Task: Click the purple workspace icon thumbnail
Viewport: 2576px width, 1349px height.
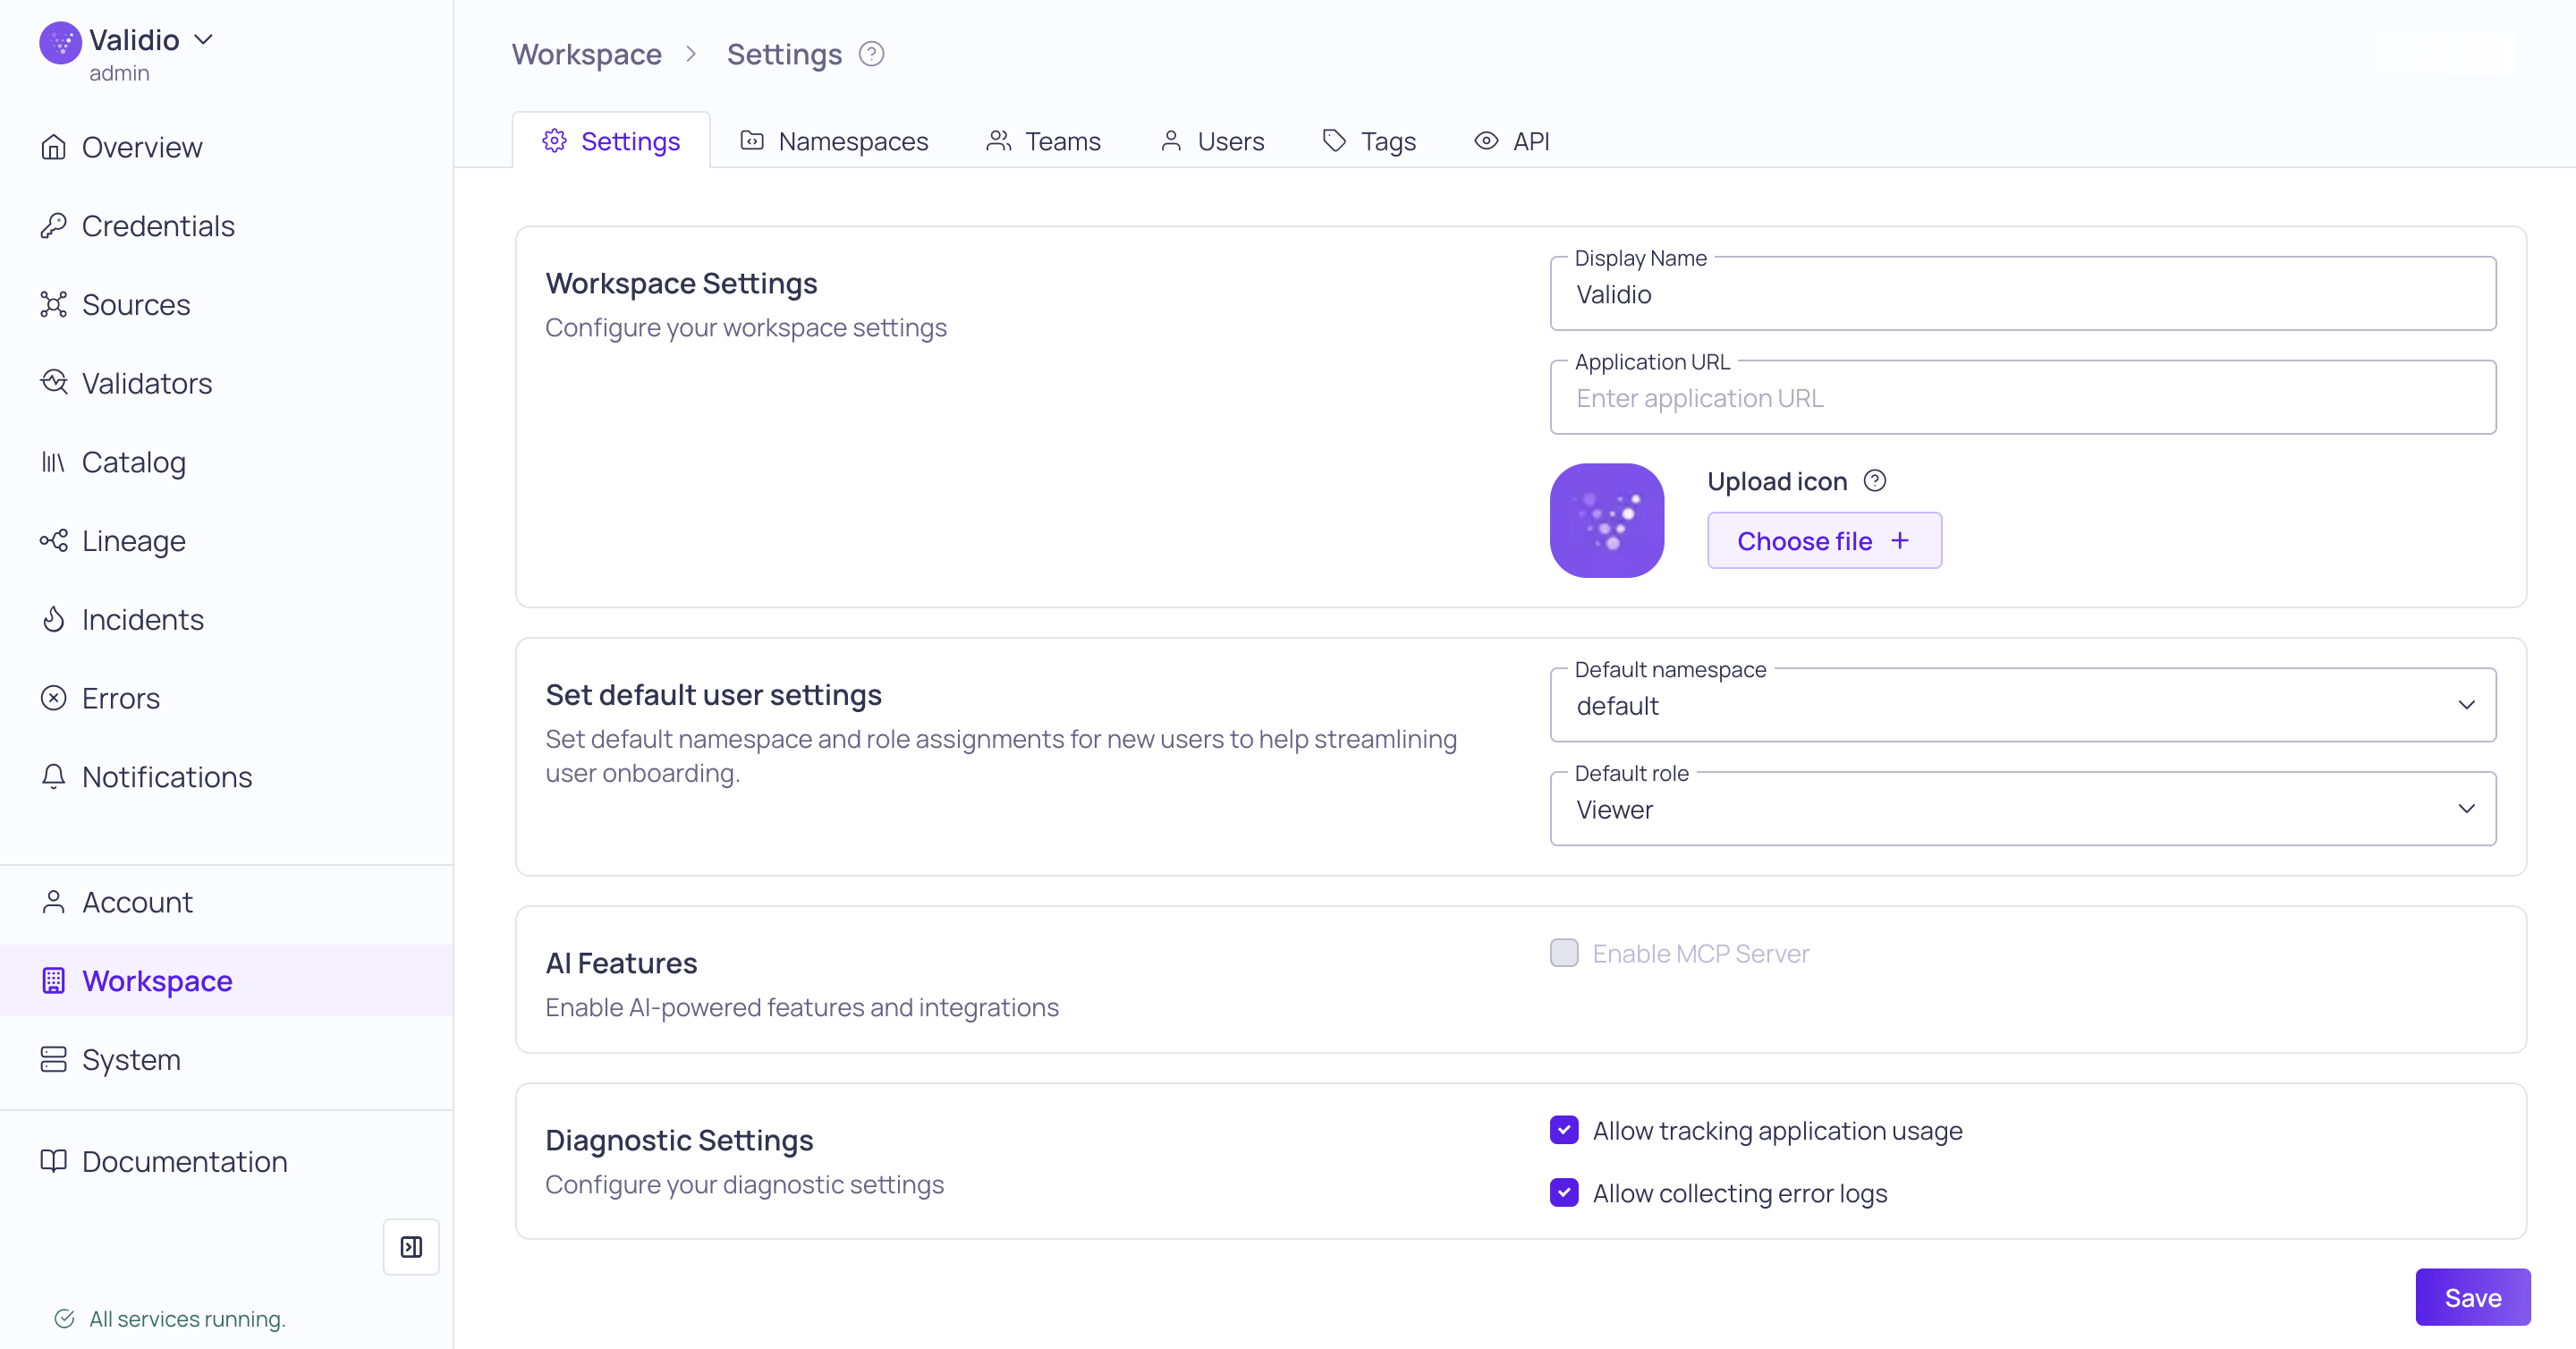Action: point(1606,520)
